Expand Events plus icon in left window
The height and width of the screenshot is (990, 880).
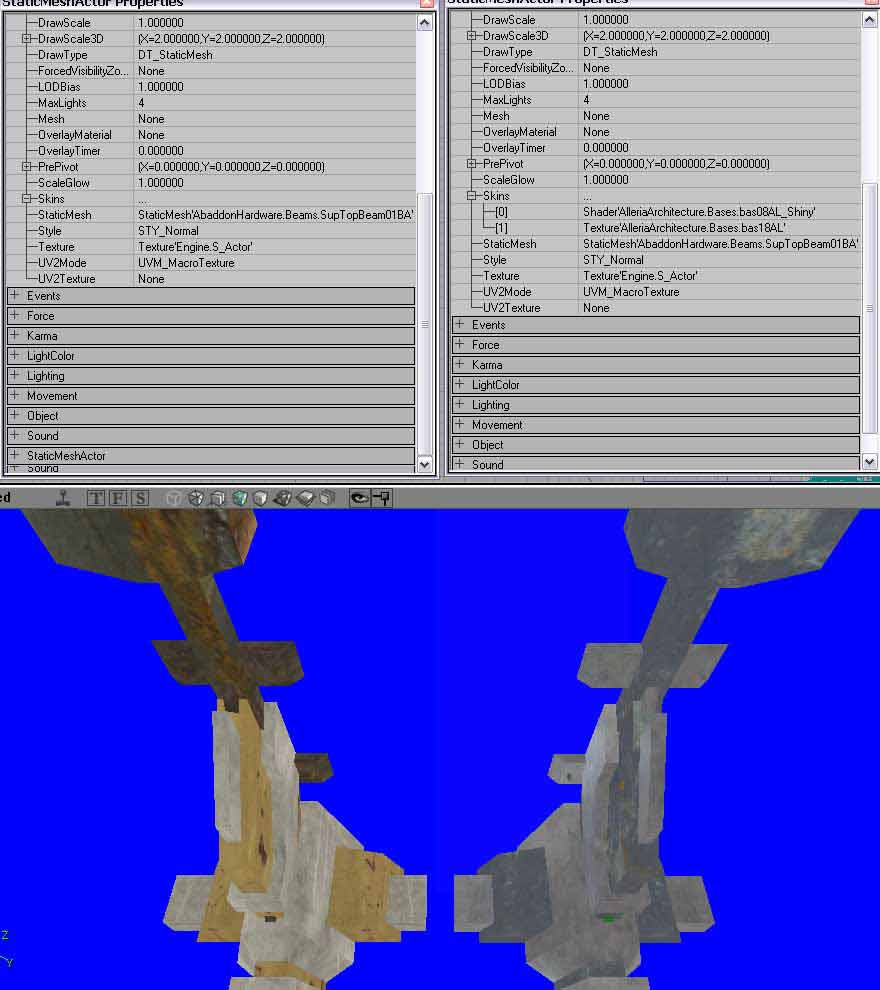pos(15,295)
